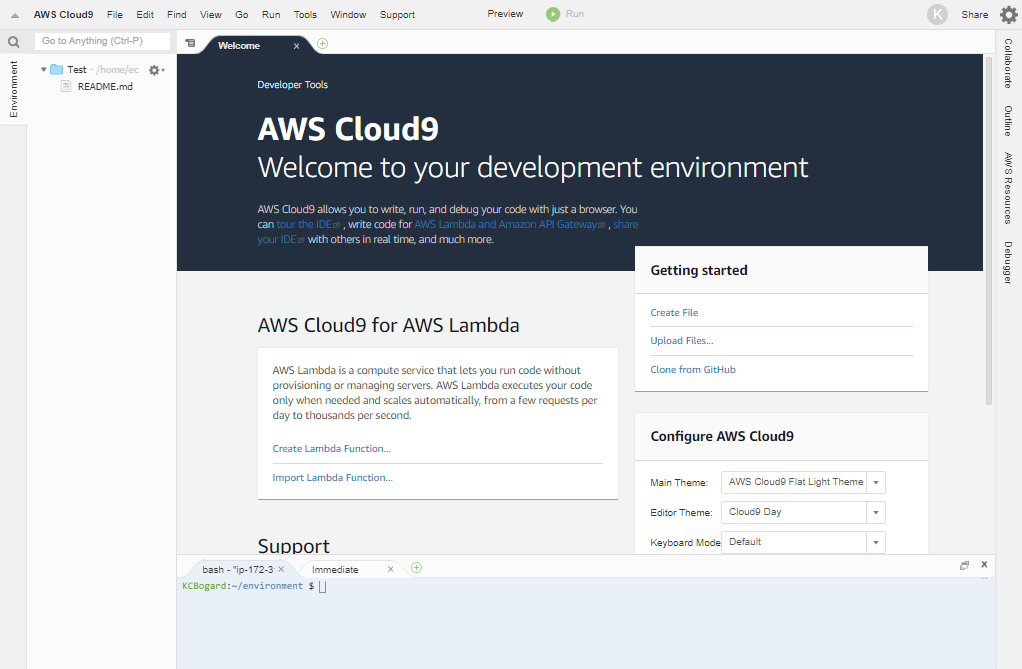Image resolution: width=1022 pixels, height=669 pixels.
Task: Add a new terminal tab with plus icon
Action: [416, 568]
